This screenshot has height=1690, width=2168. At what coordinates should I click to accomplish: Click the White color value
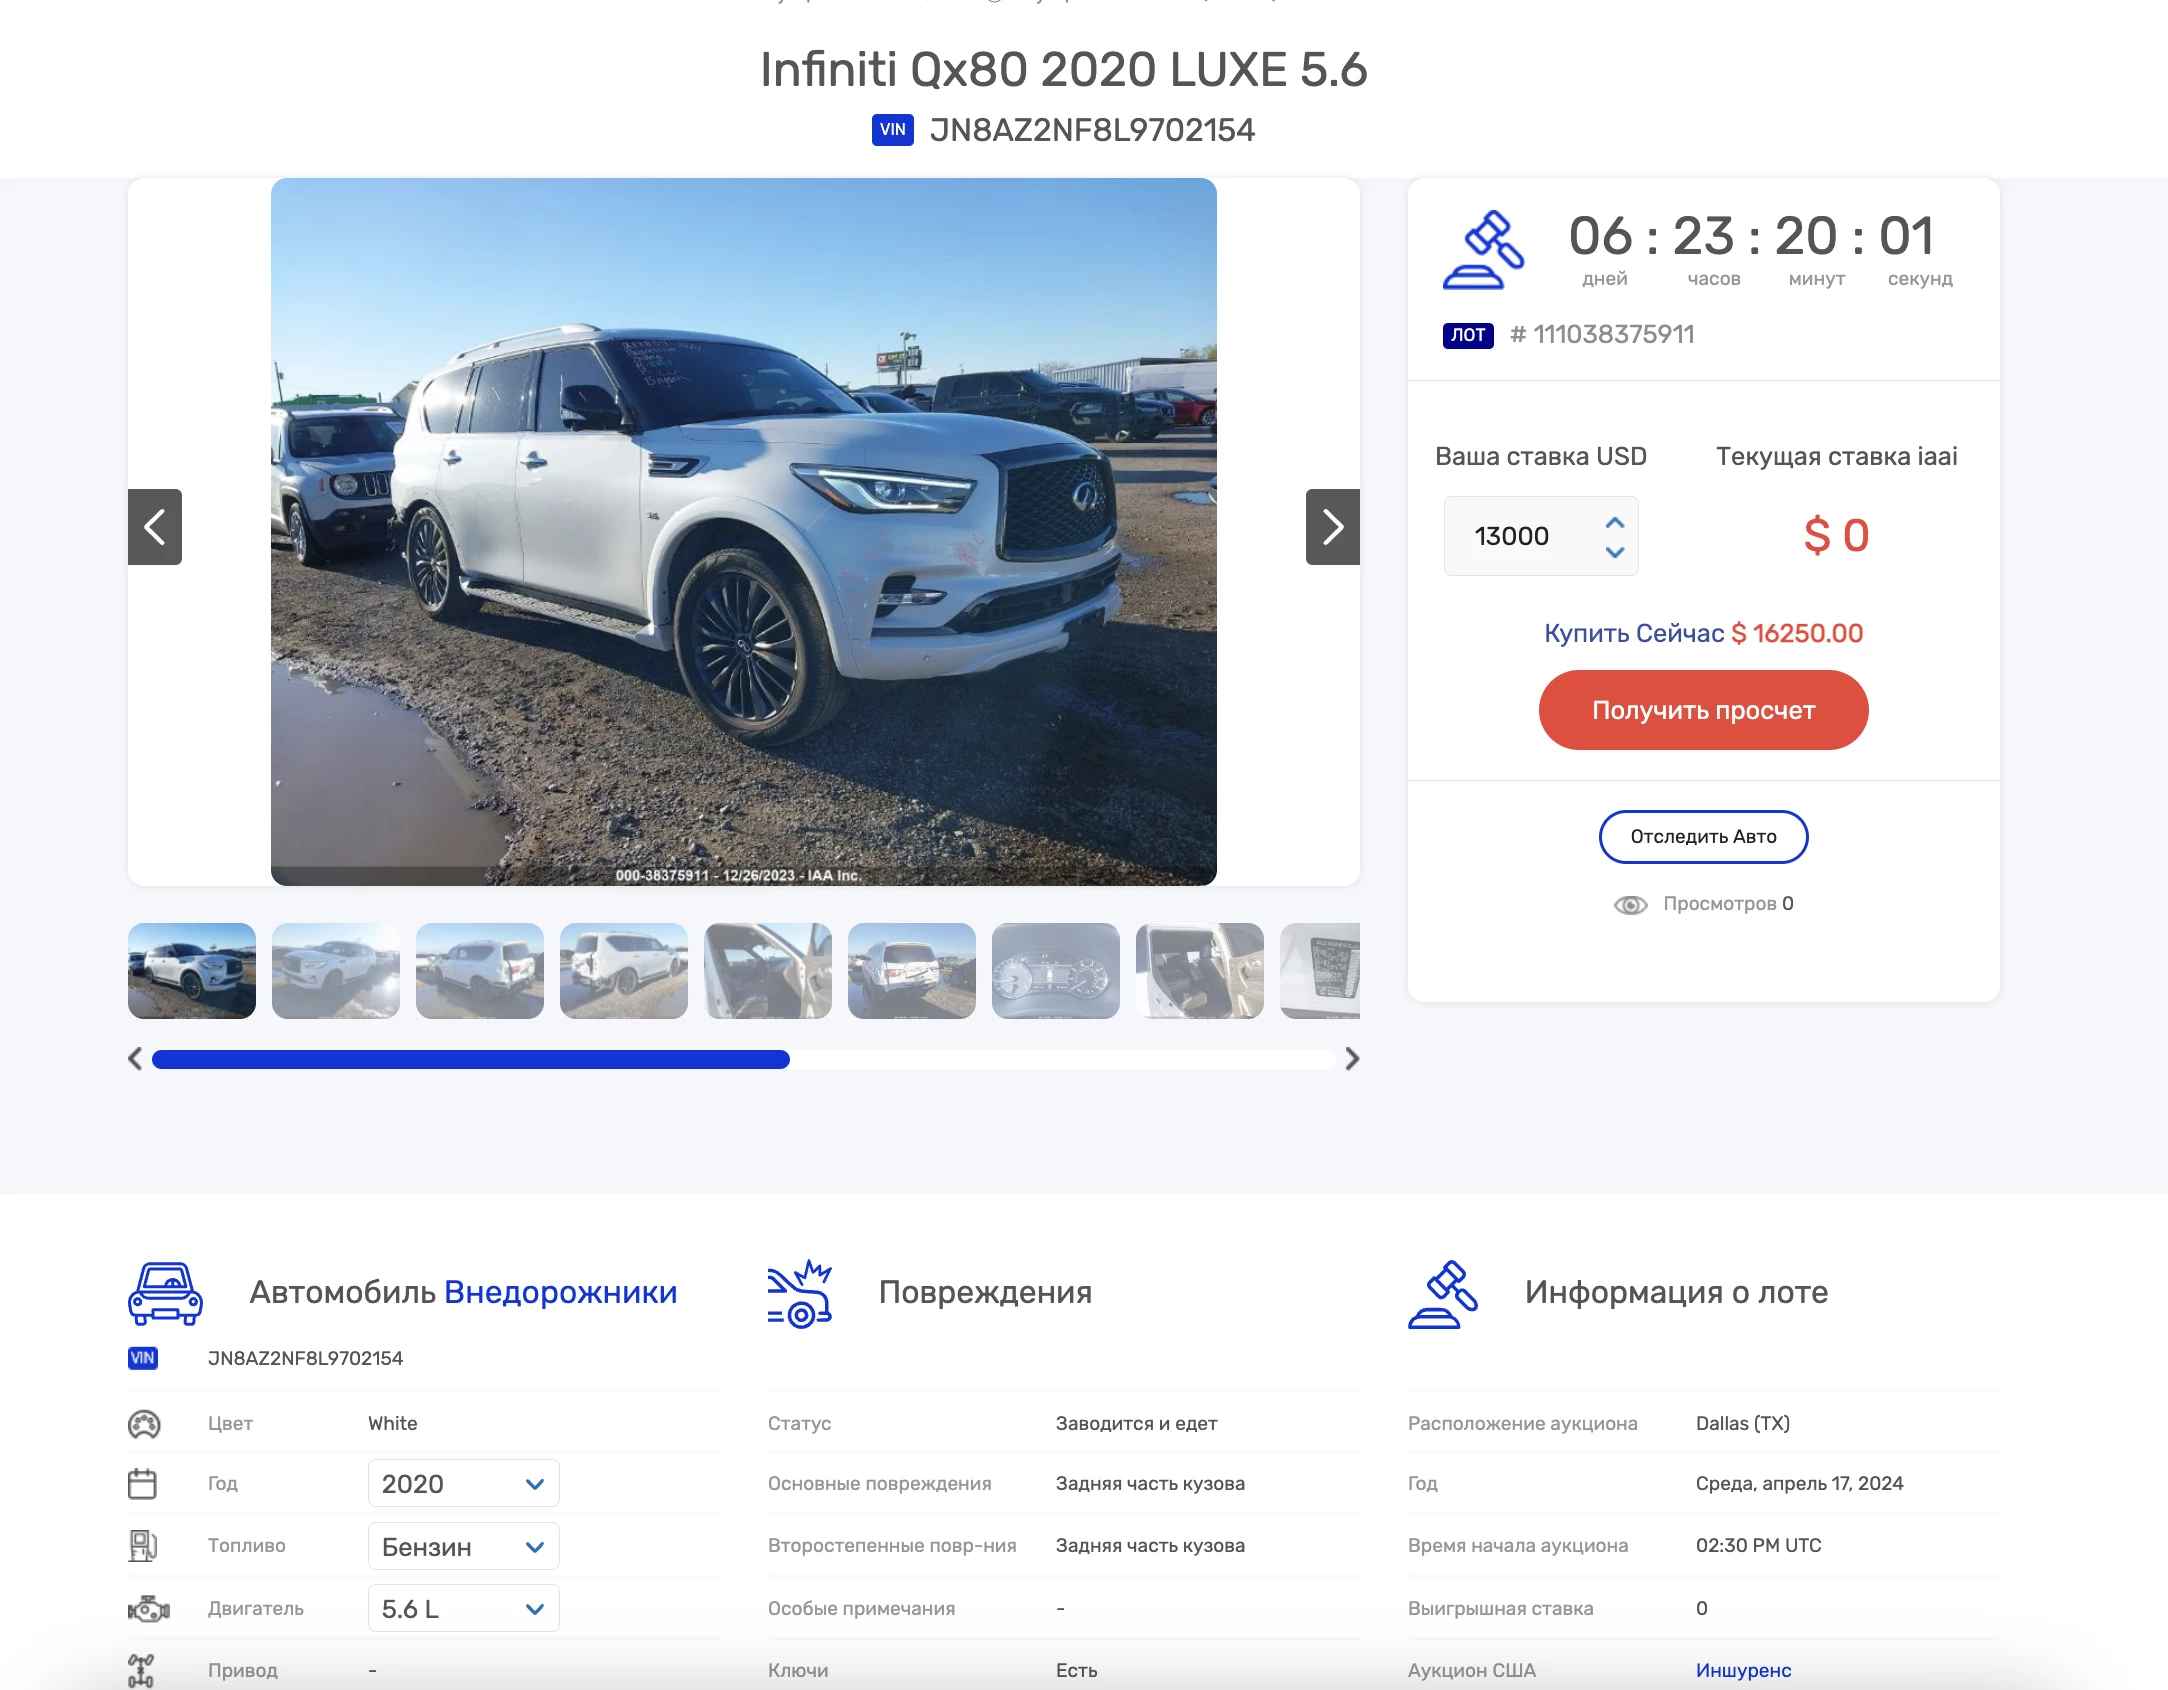pos(392,1424)
